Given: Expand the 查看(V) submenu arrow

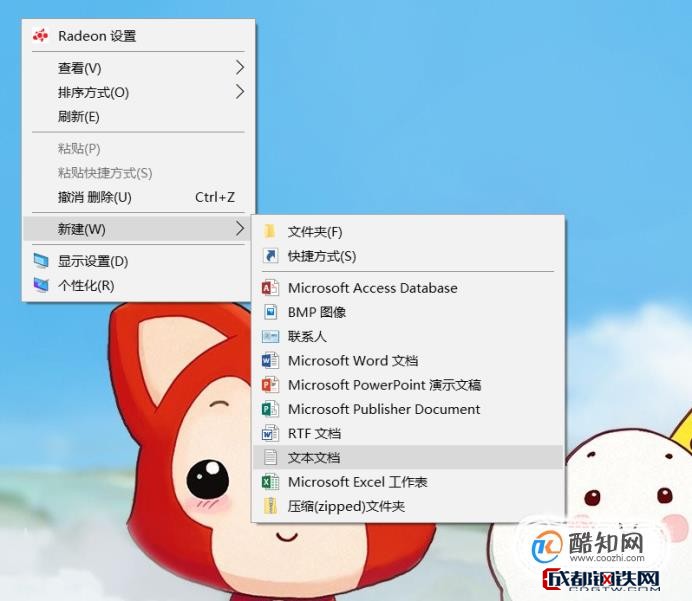Looking at the screenshot, I should [240, 68].
